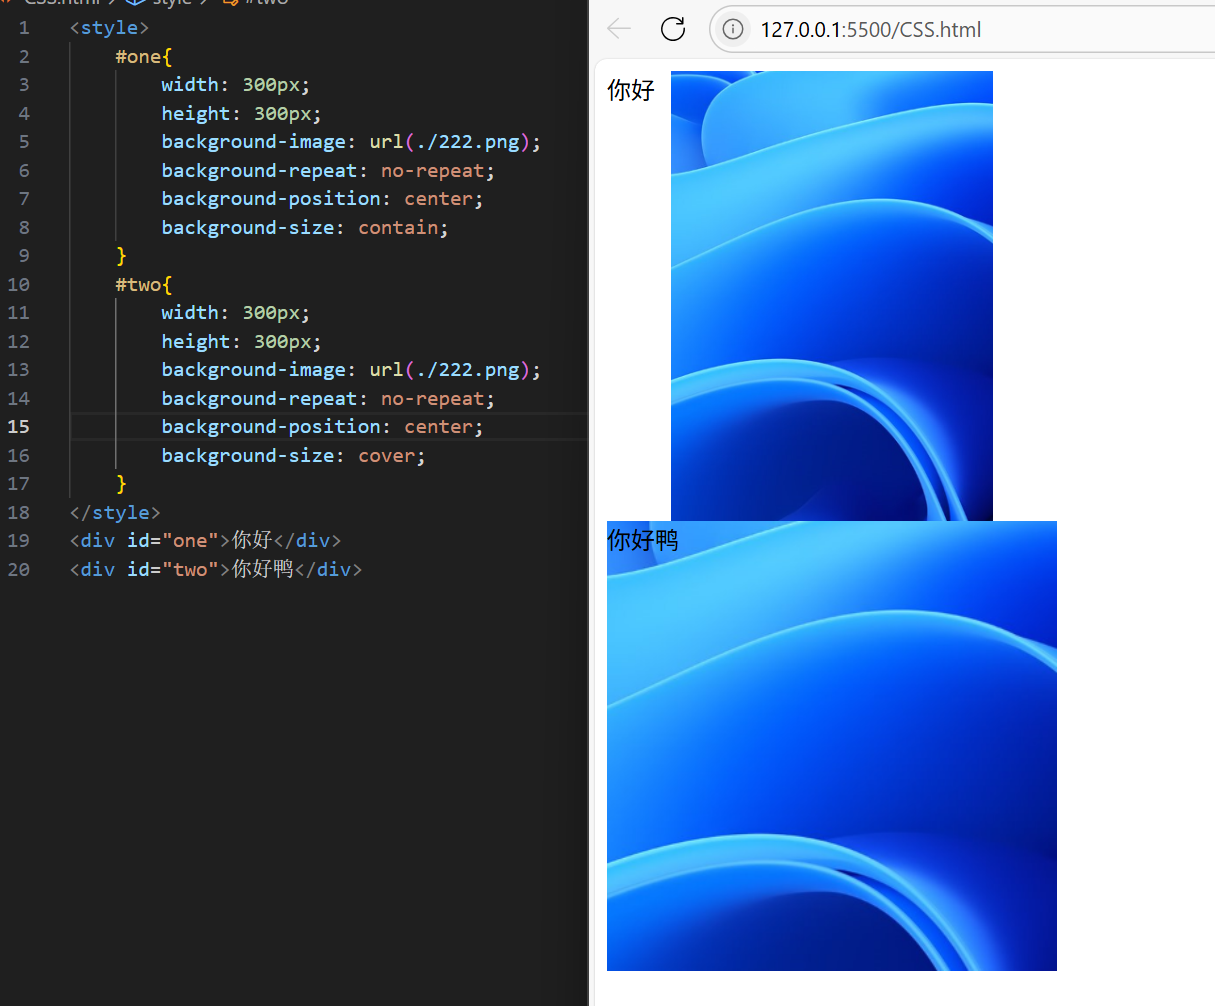Screen dimensions: 1215x1006
Task: Click 'background-position' on line 7
Action: point(271,199)
